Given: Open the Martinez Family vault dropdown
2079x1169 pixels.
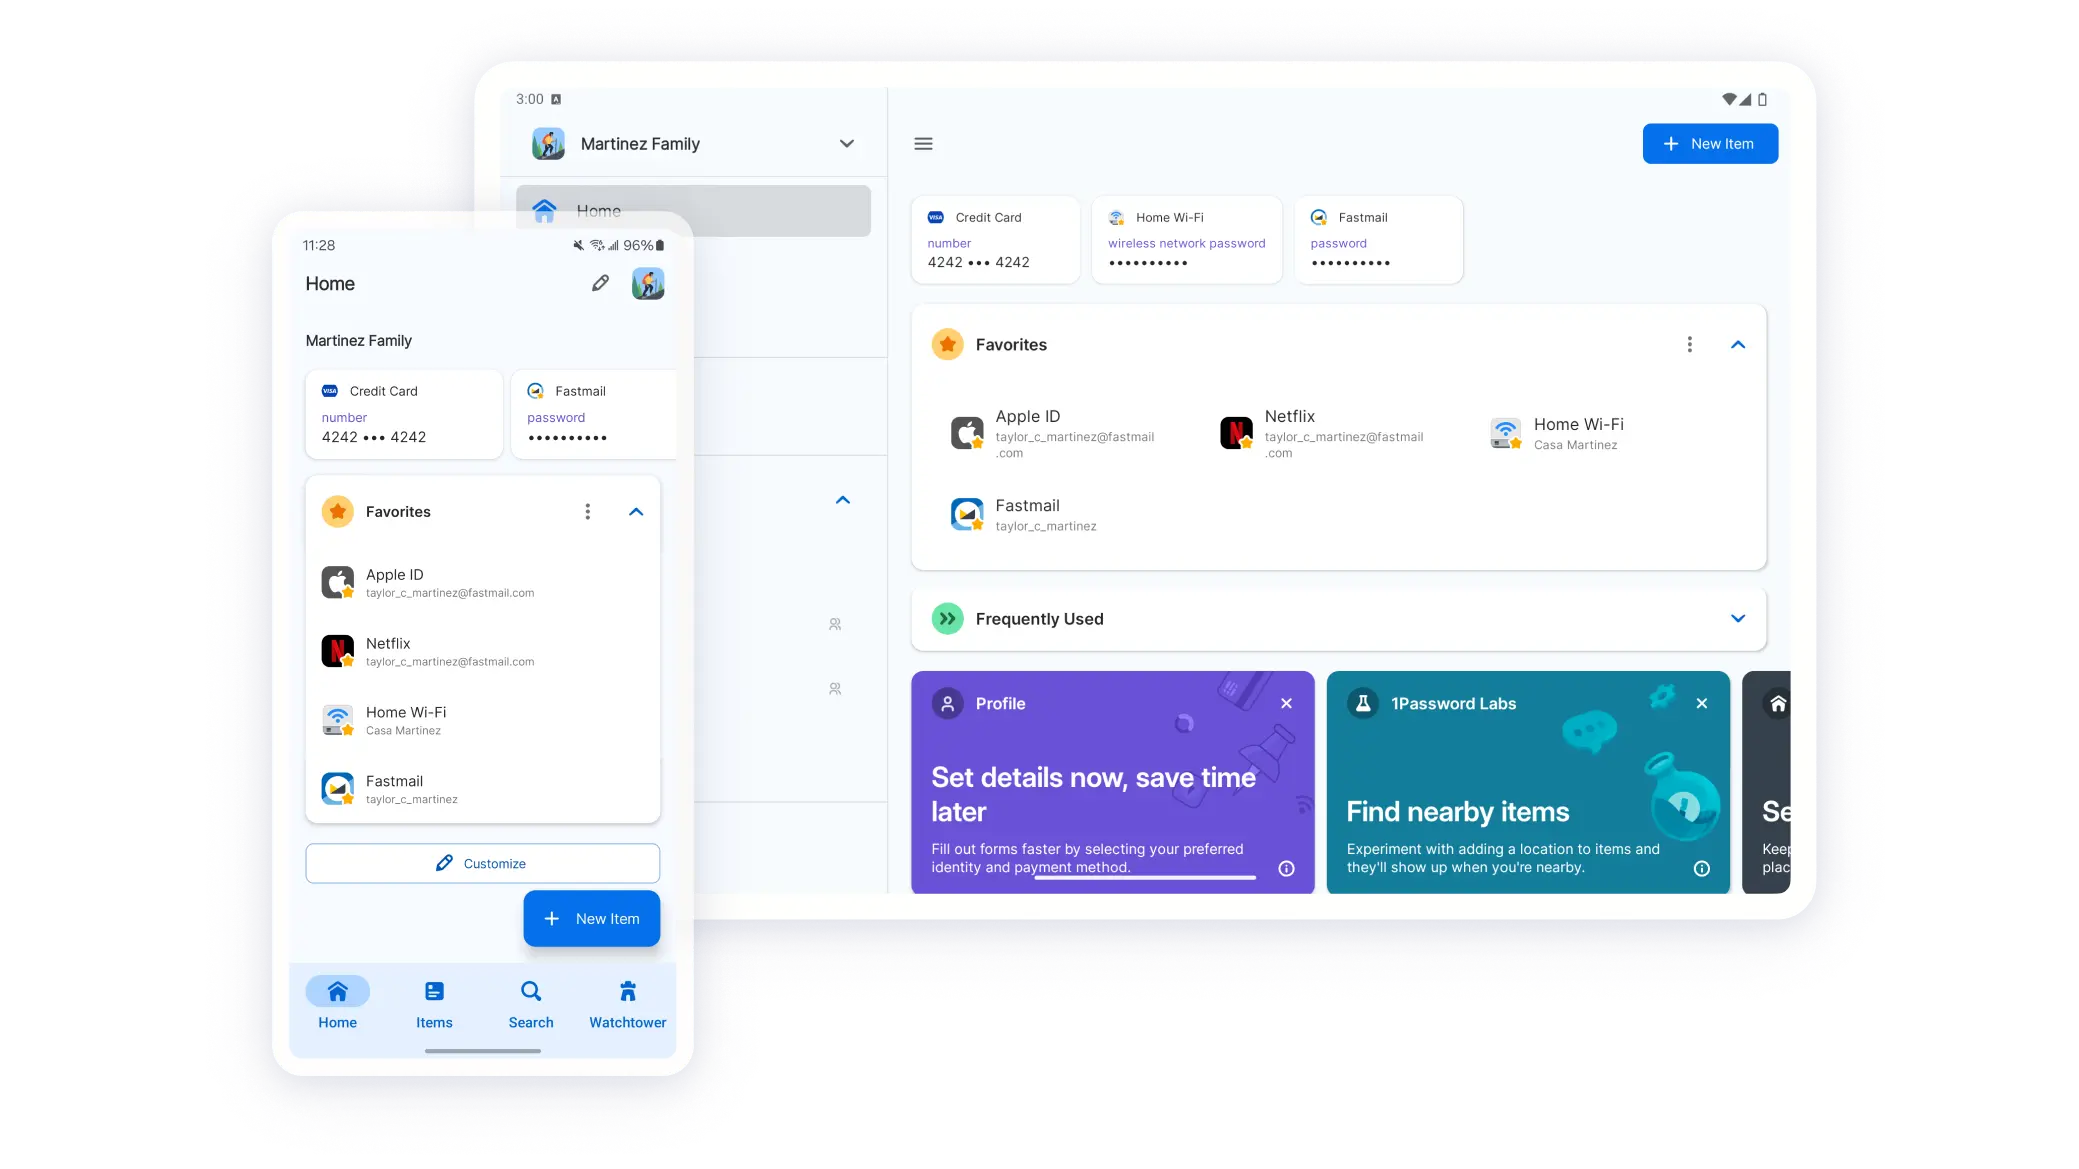Looking at the screenshot, I should [x=845, y=143].
